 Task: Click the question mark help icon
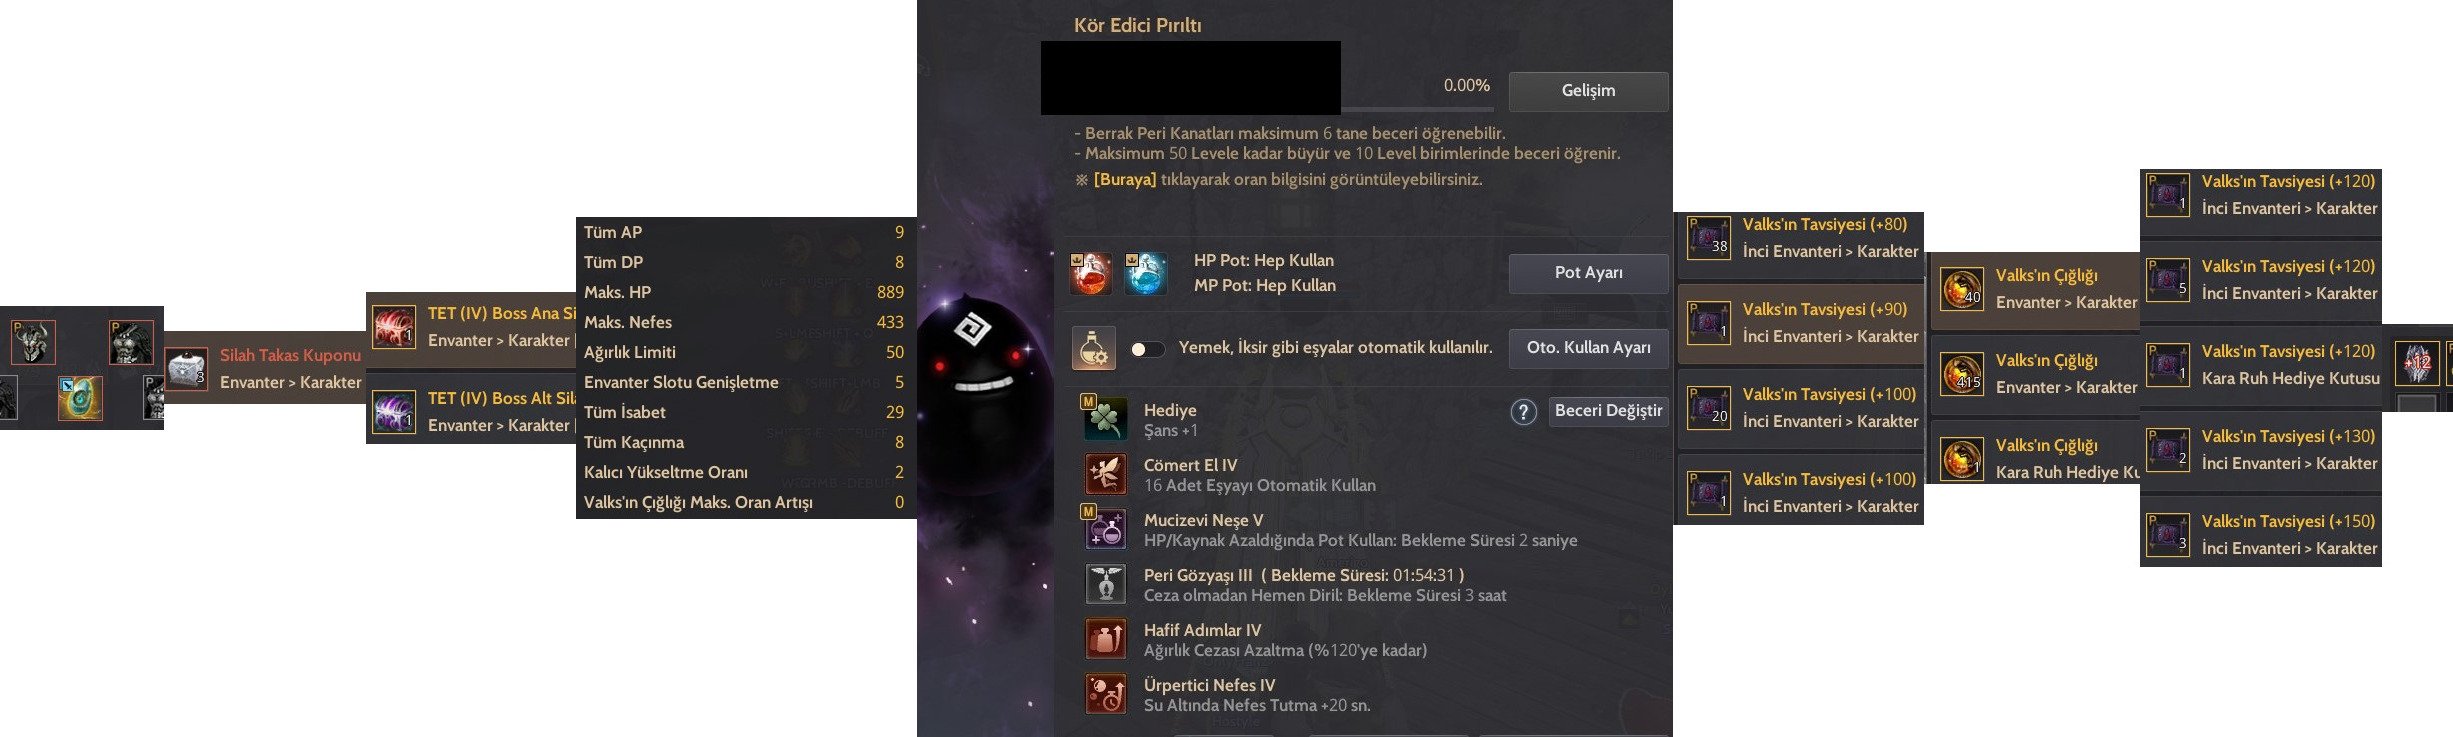pyautogui.click(x=1523, y=412)
